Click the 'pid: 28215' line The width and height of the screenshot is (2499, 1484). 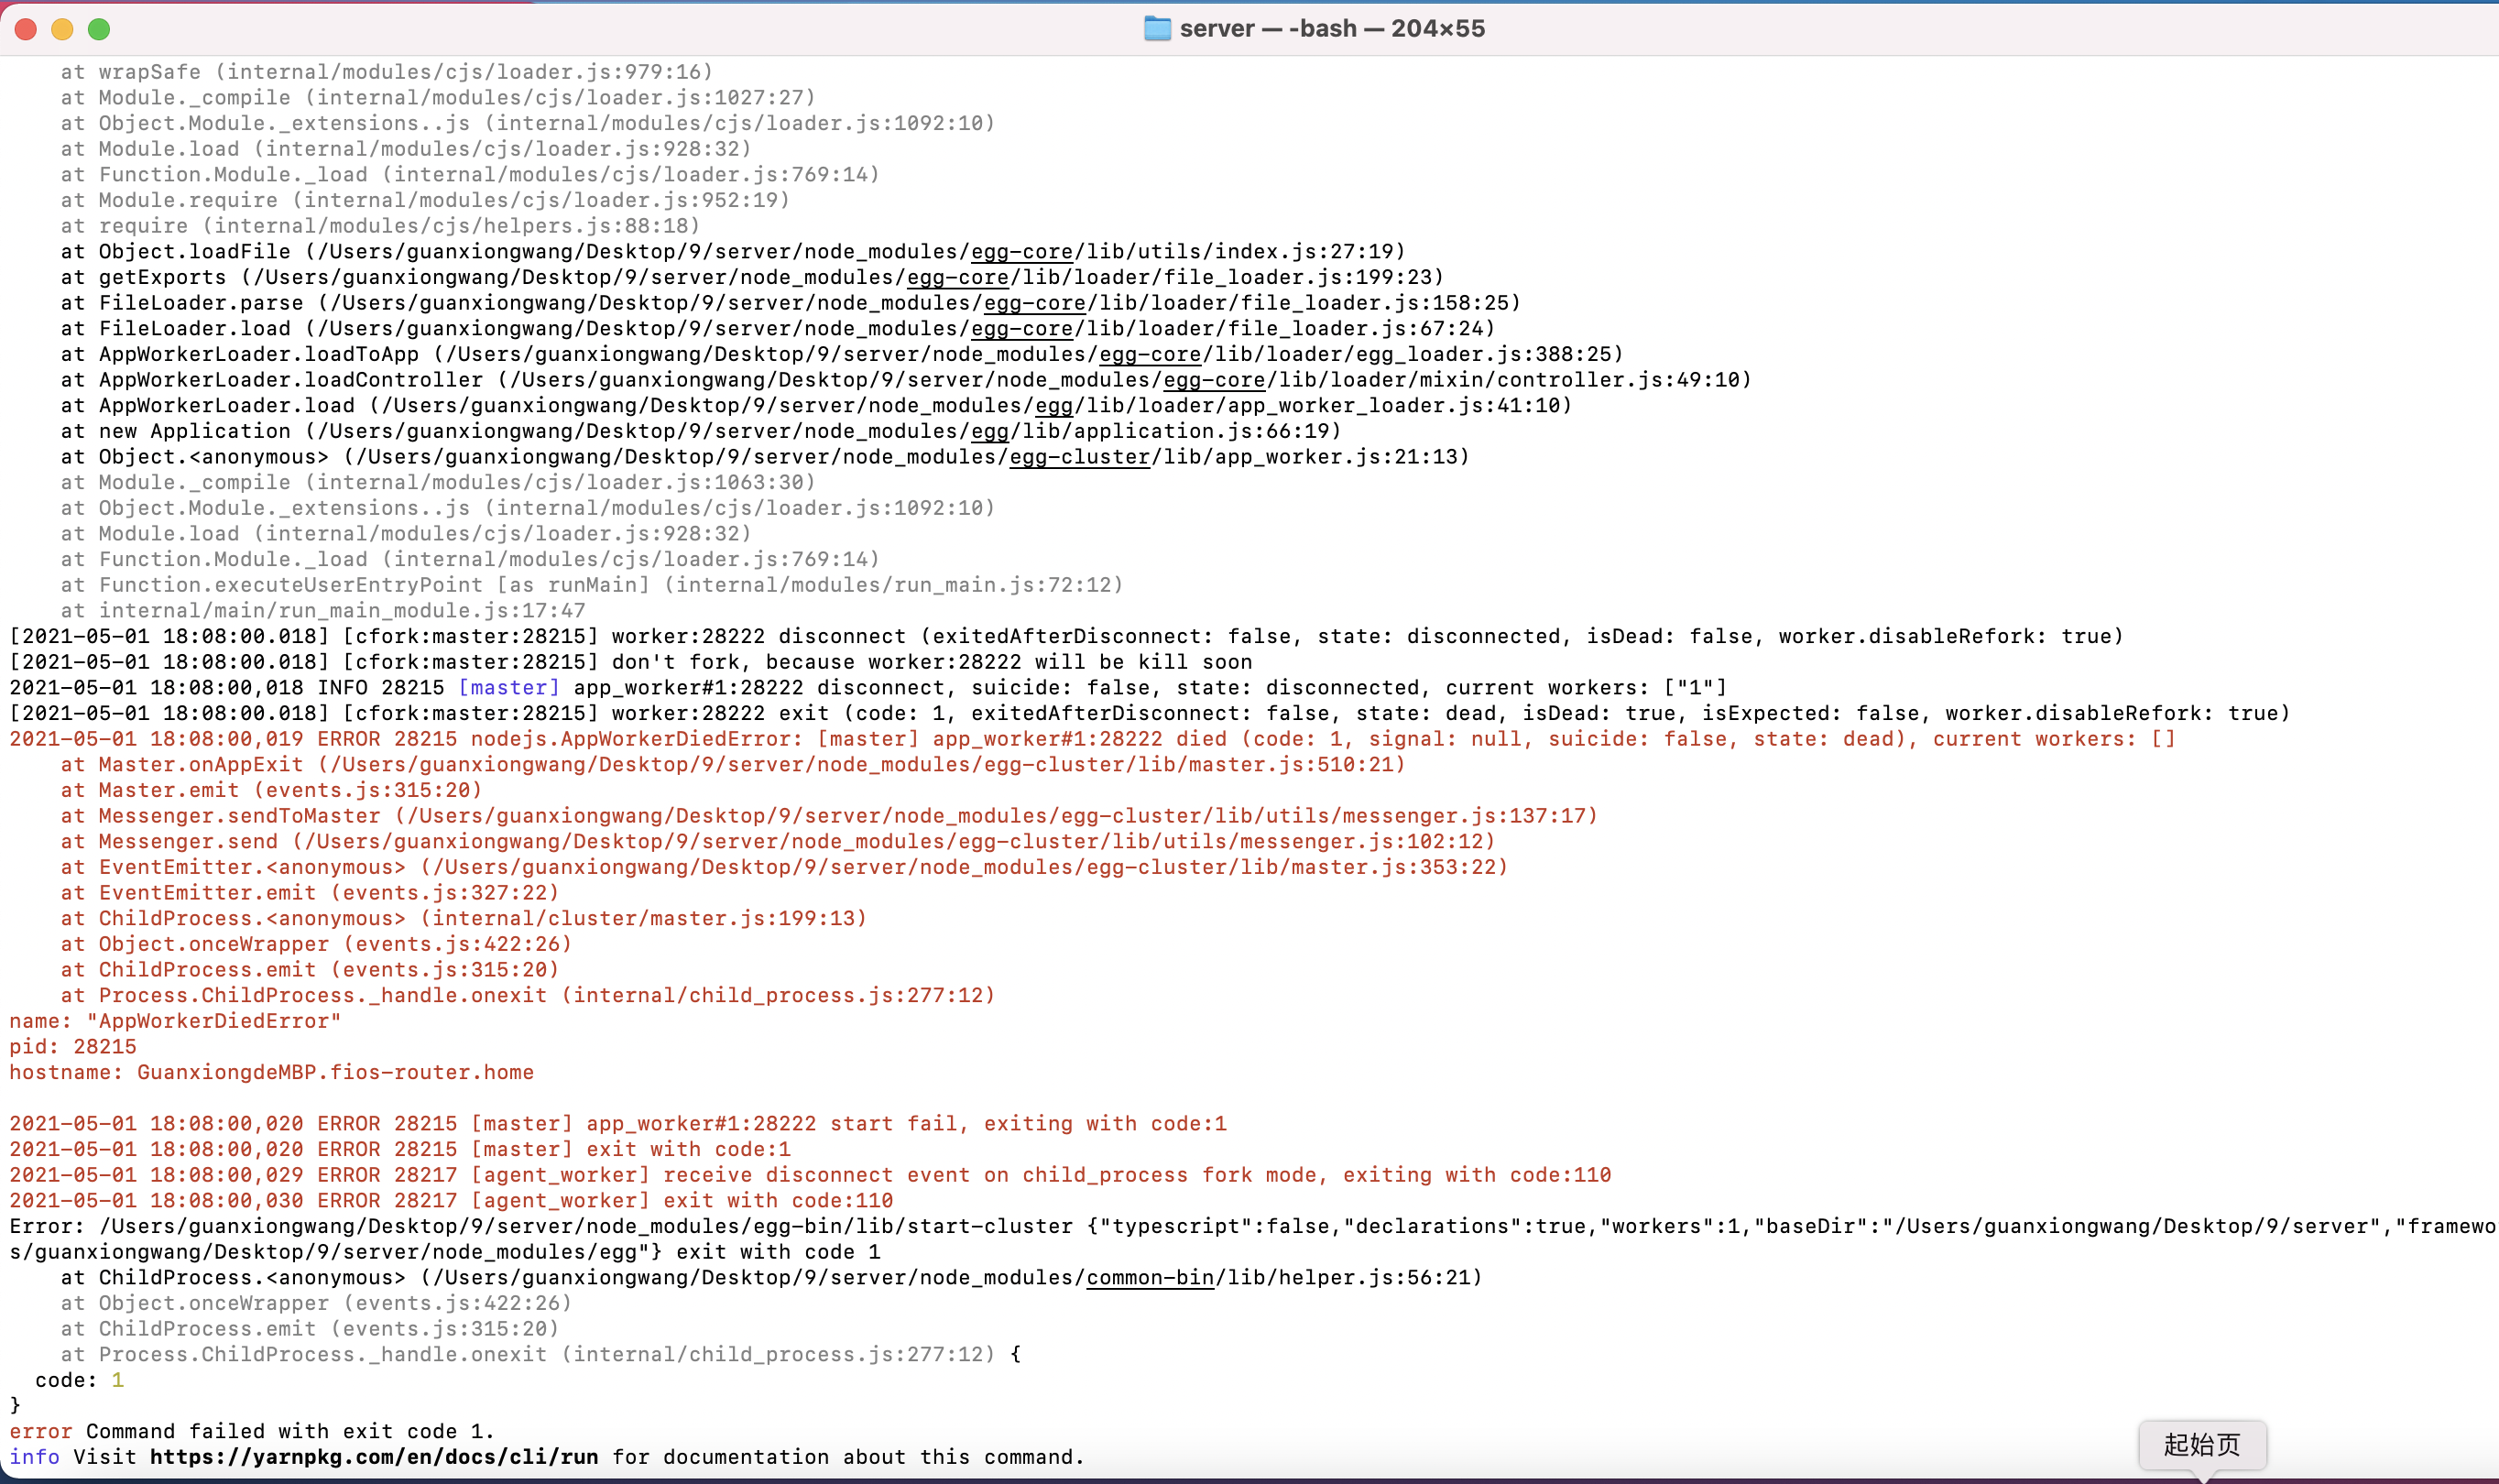point(73,1047)
